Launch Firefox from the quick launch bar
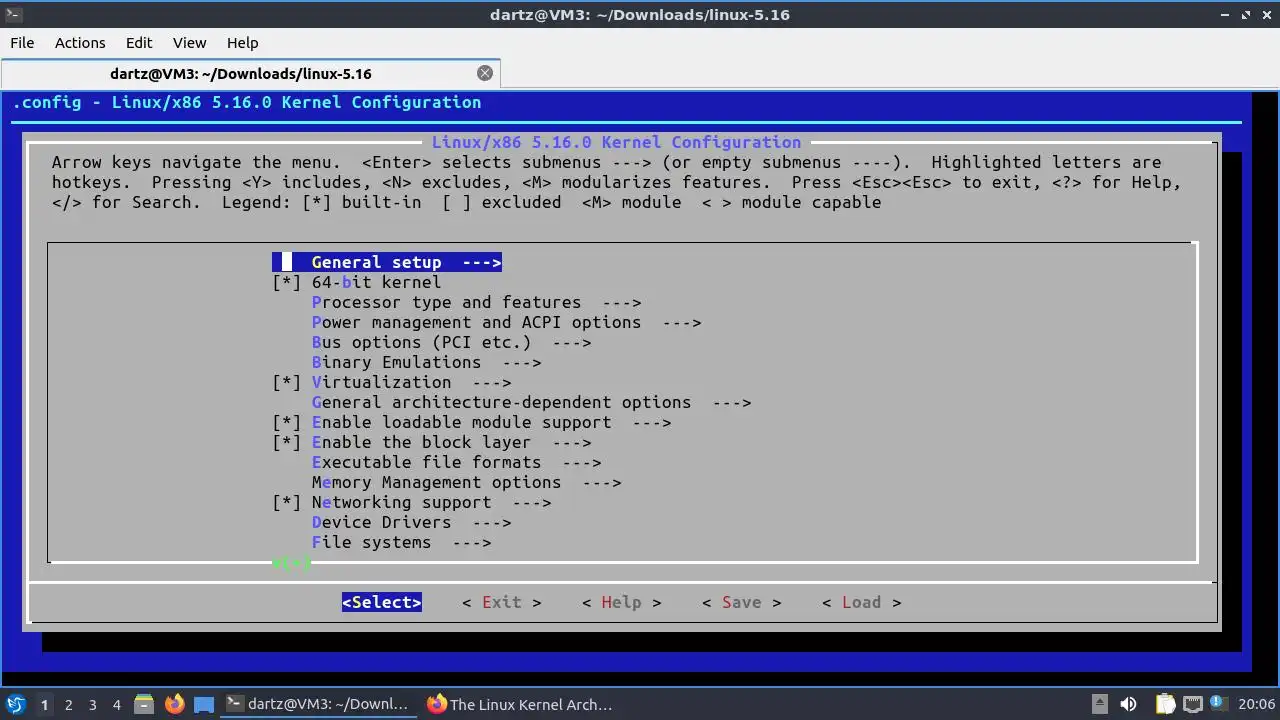 pos(174,704)
